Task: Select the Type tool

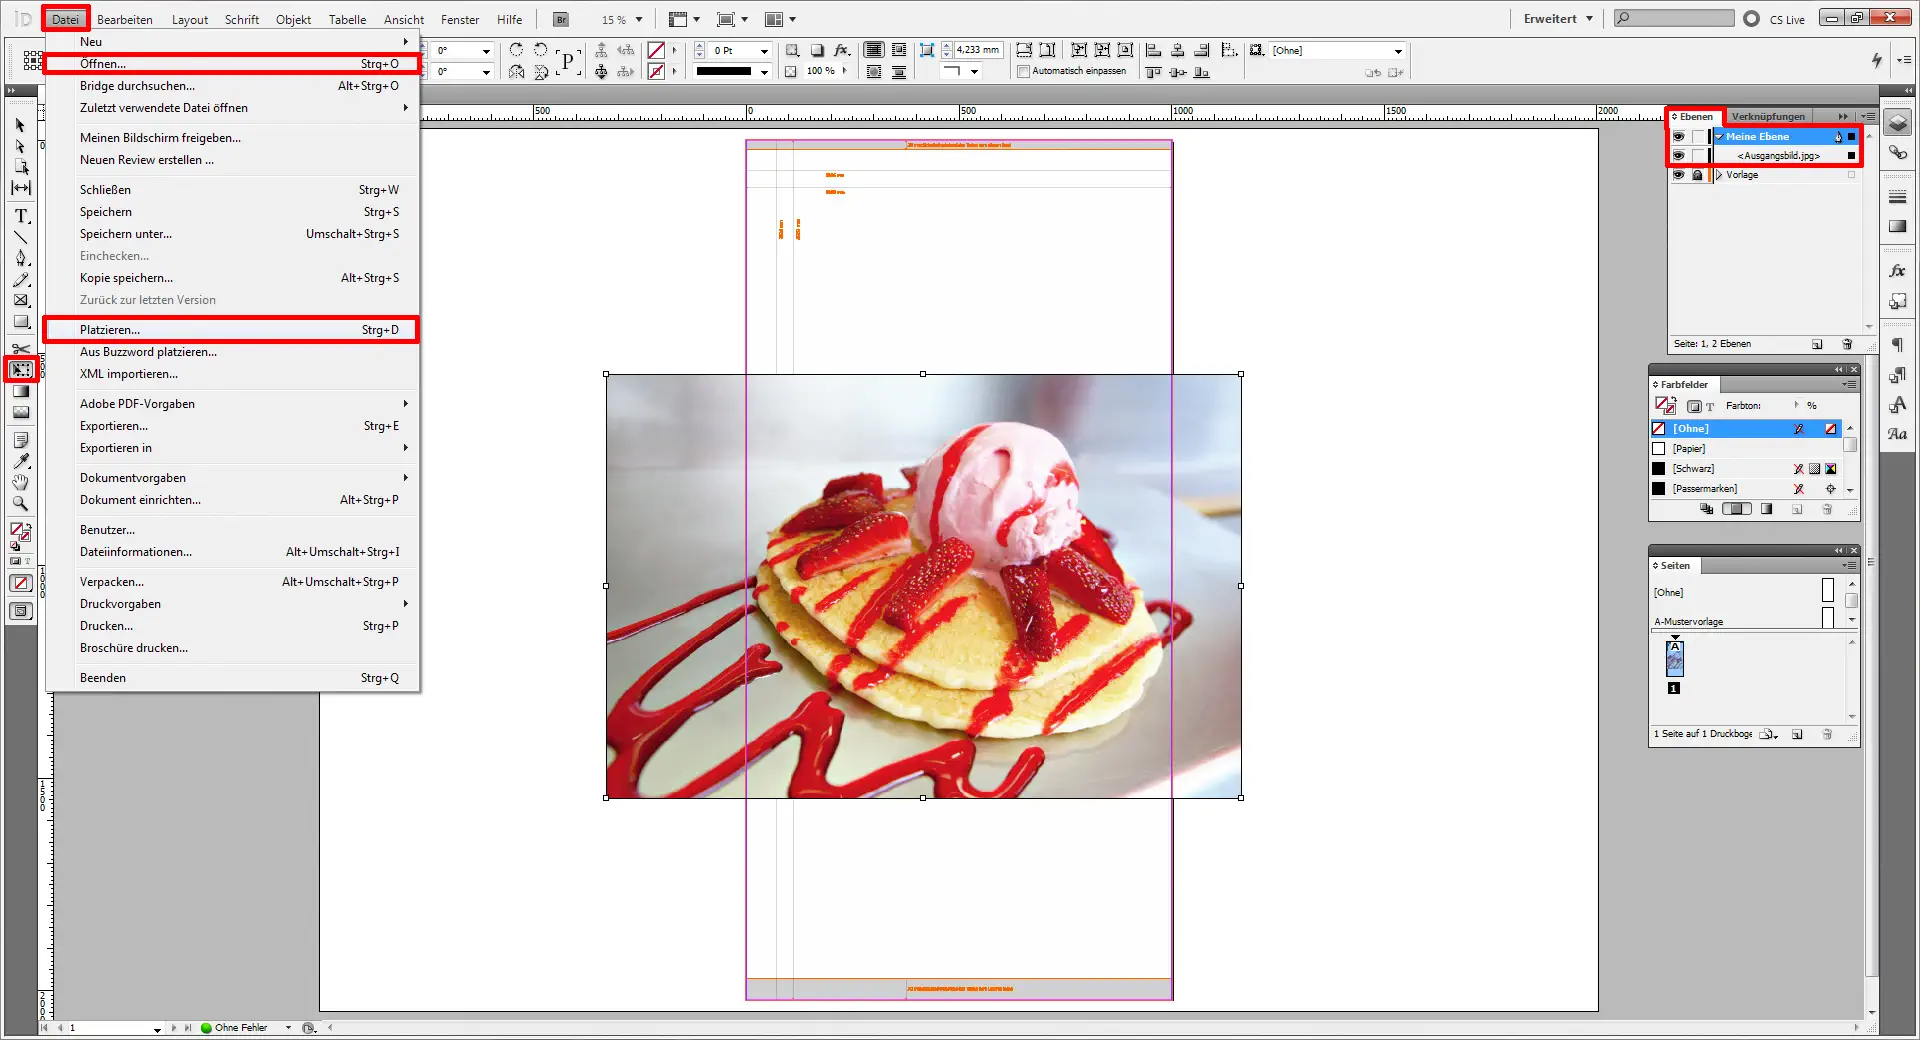Action: click(x=20, y=216)
